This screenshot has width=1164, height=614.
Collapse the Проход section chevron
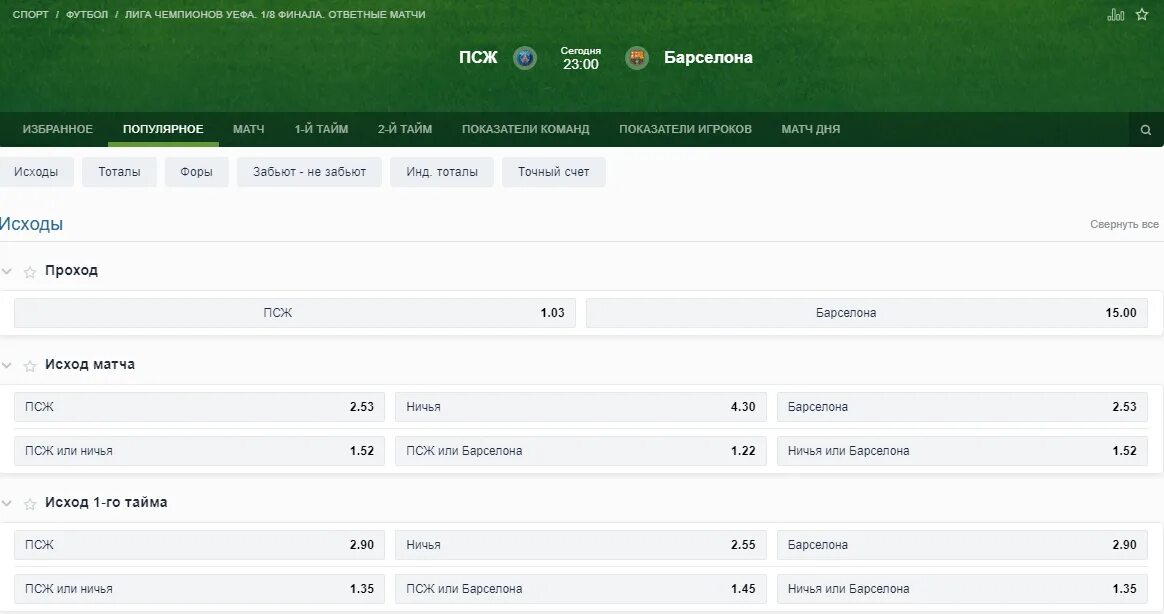pos(7,272)
